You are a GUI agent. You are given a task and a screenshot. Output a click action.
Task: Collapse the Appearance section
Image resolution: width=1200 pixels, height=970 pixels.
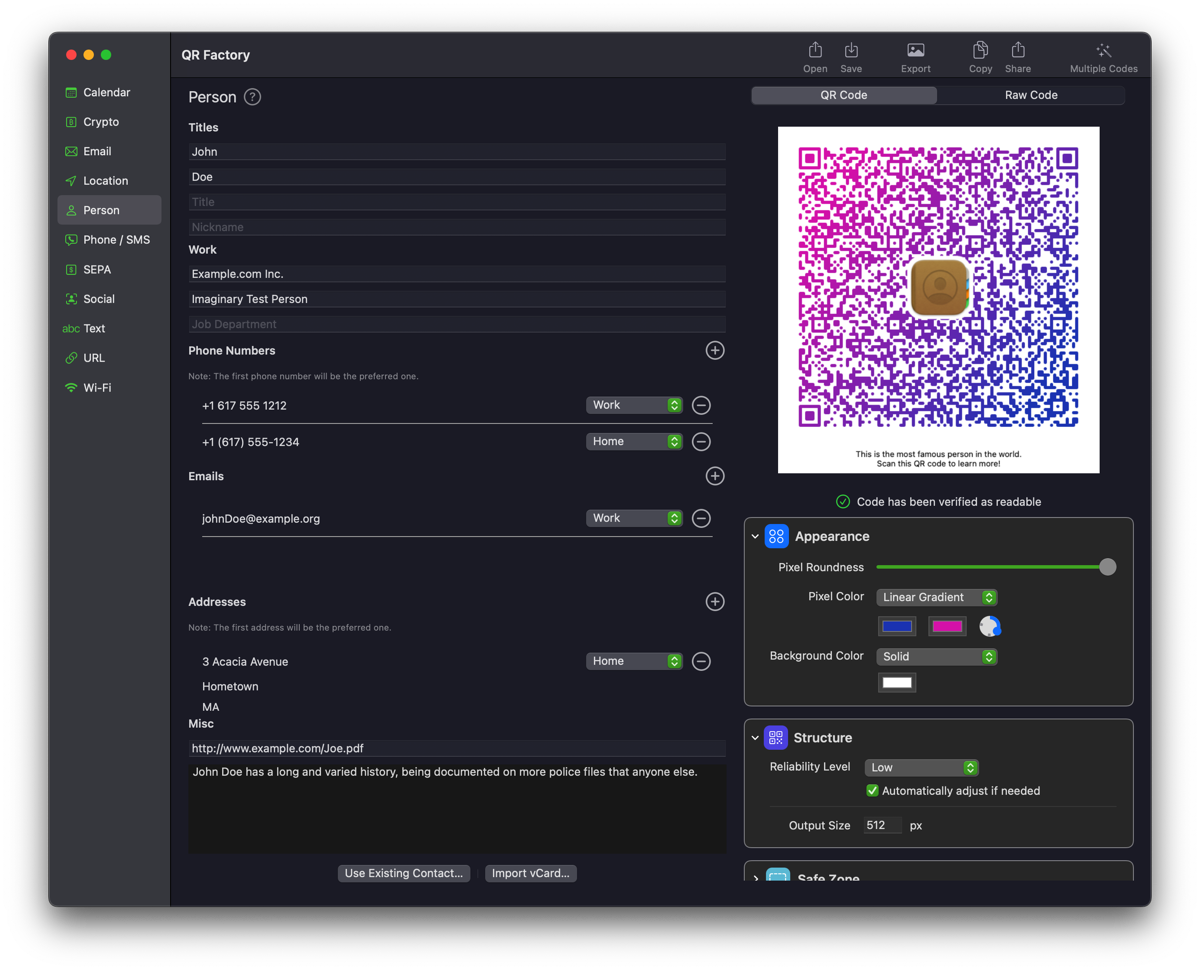pyautogui.click(x=755, y=537)
